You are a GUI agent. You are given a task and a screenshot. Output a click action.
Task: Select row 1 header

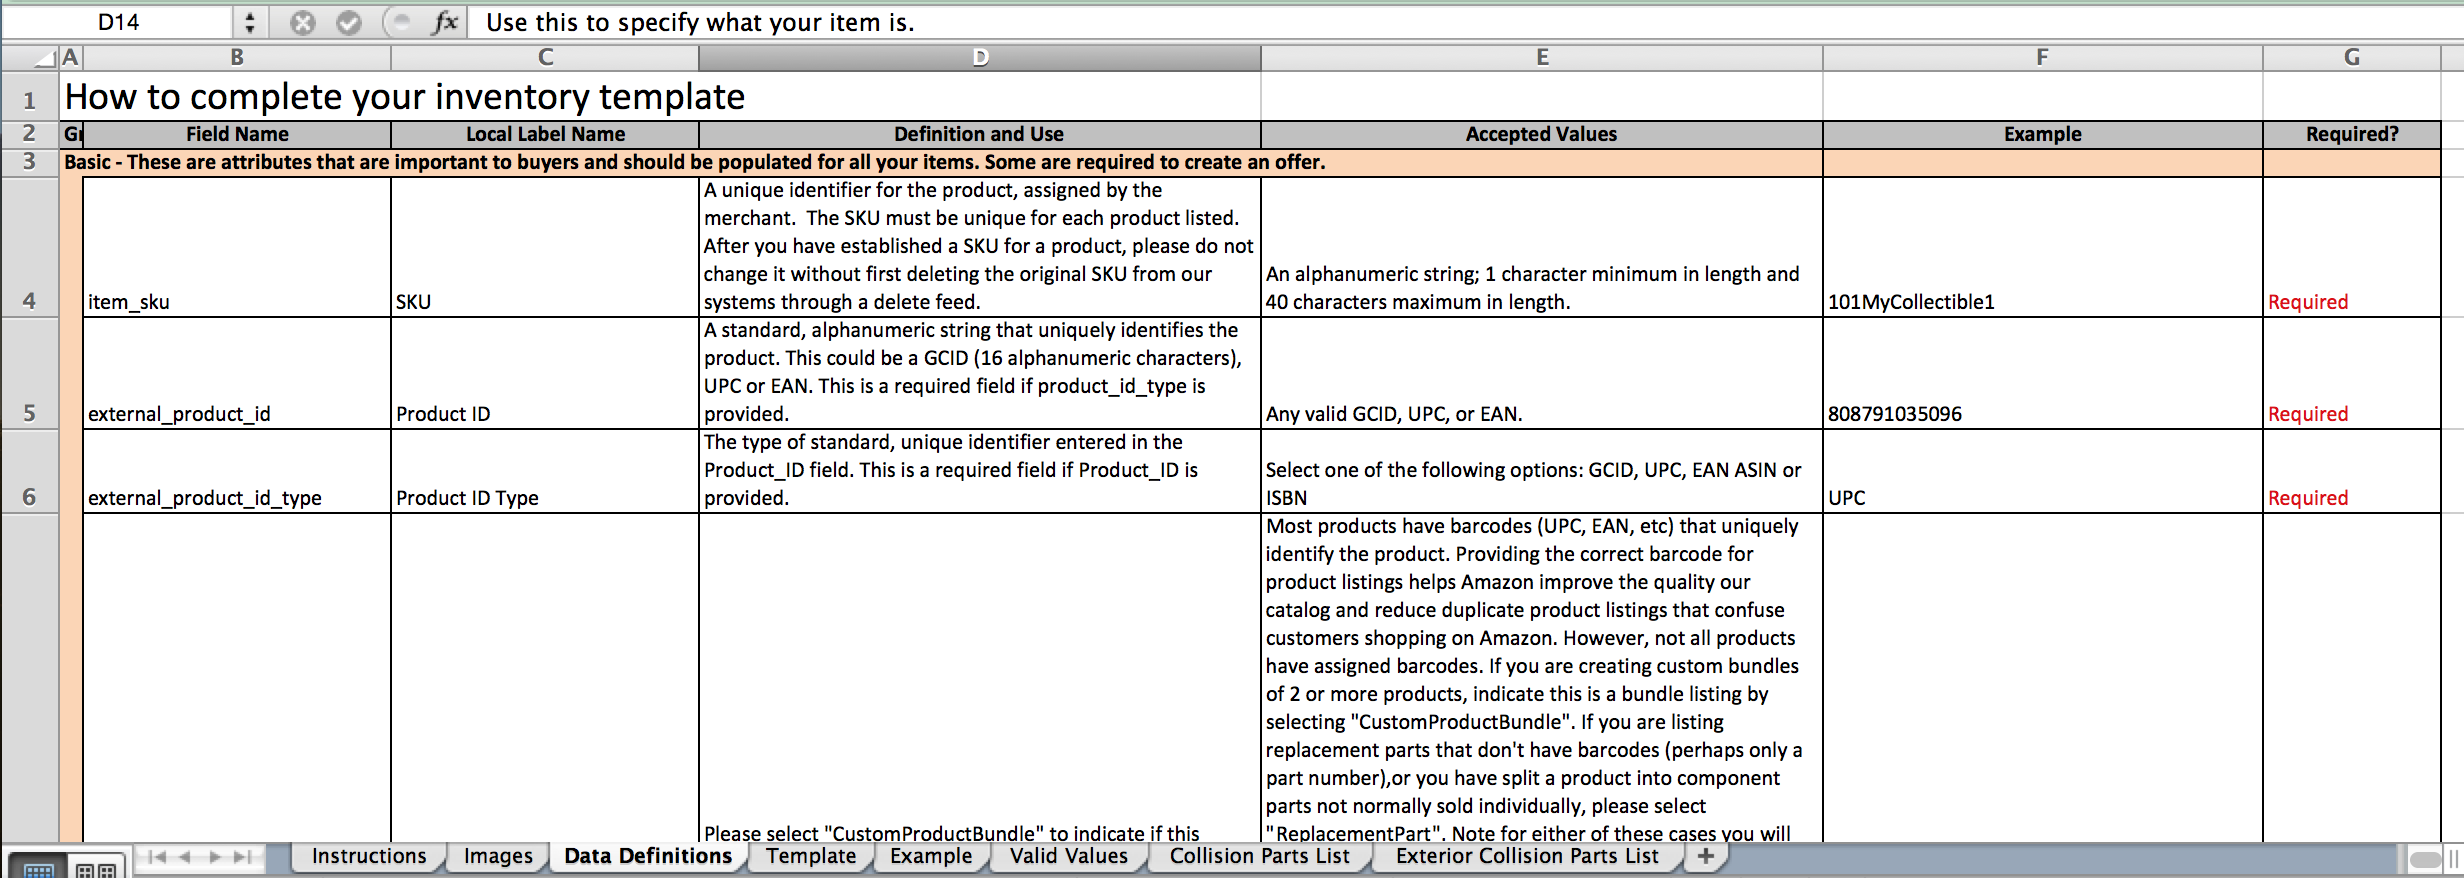point(30,97)
